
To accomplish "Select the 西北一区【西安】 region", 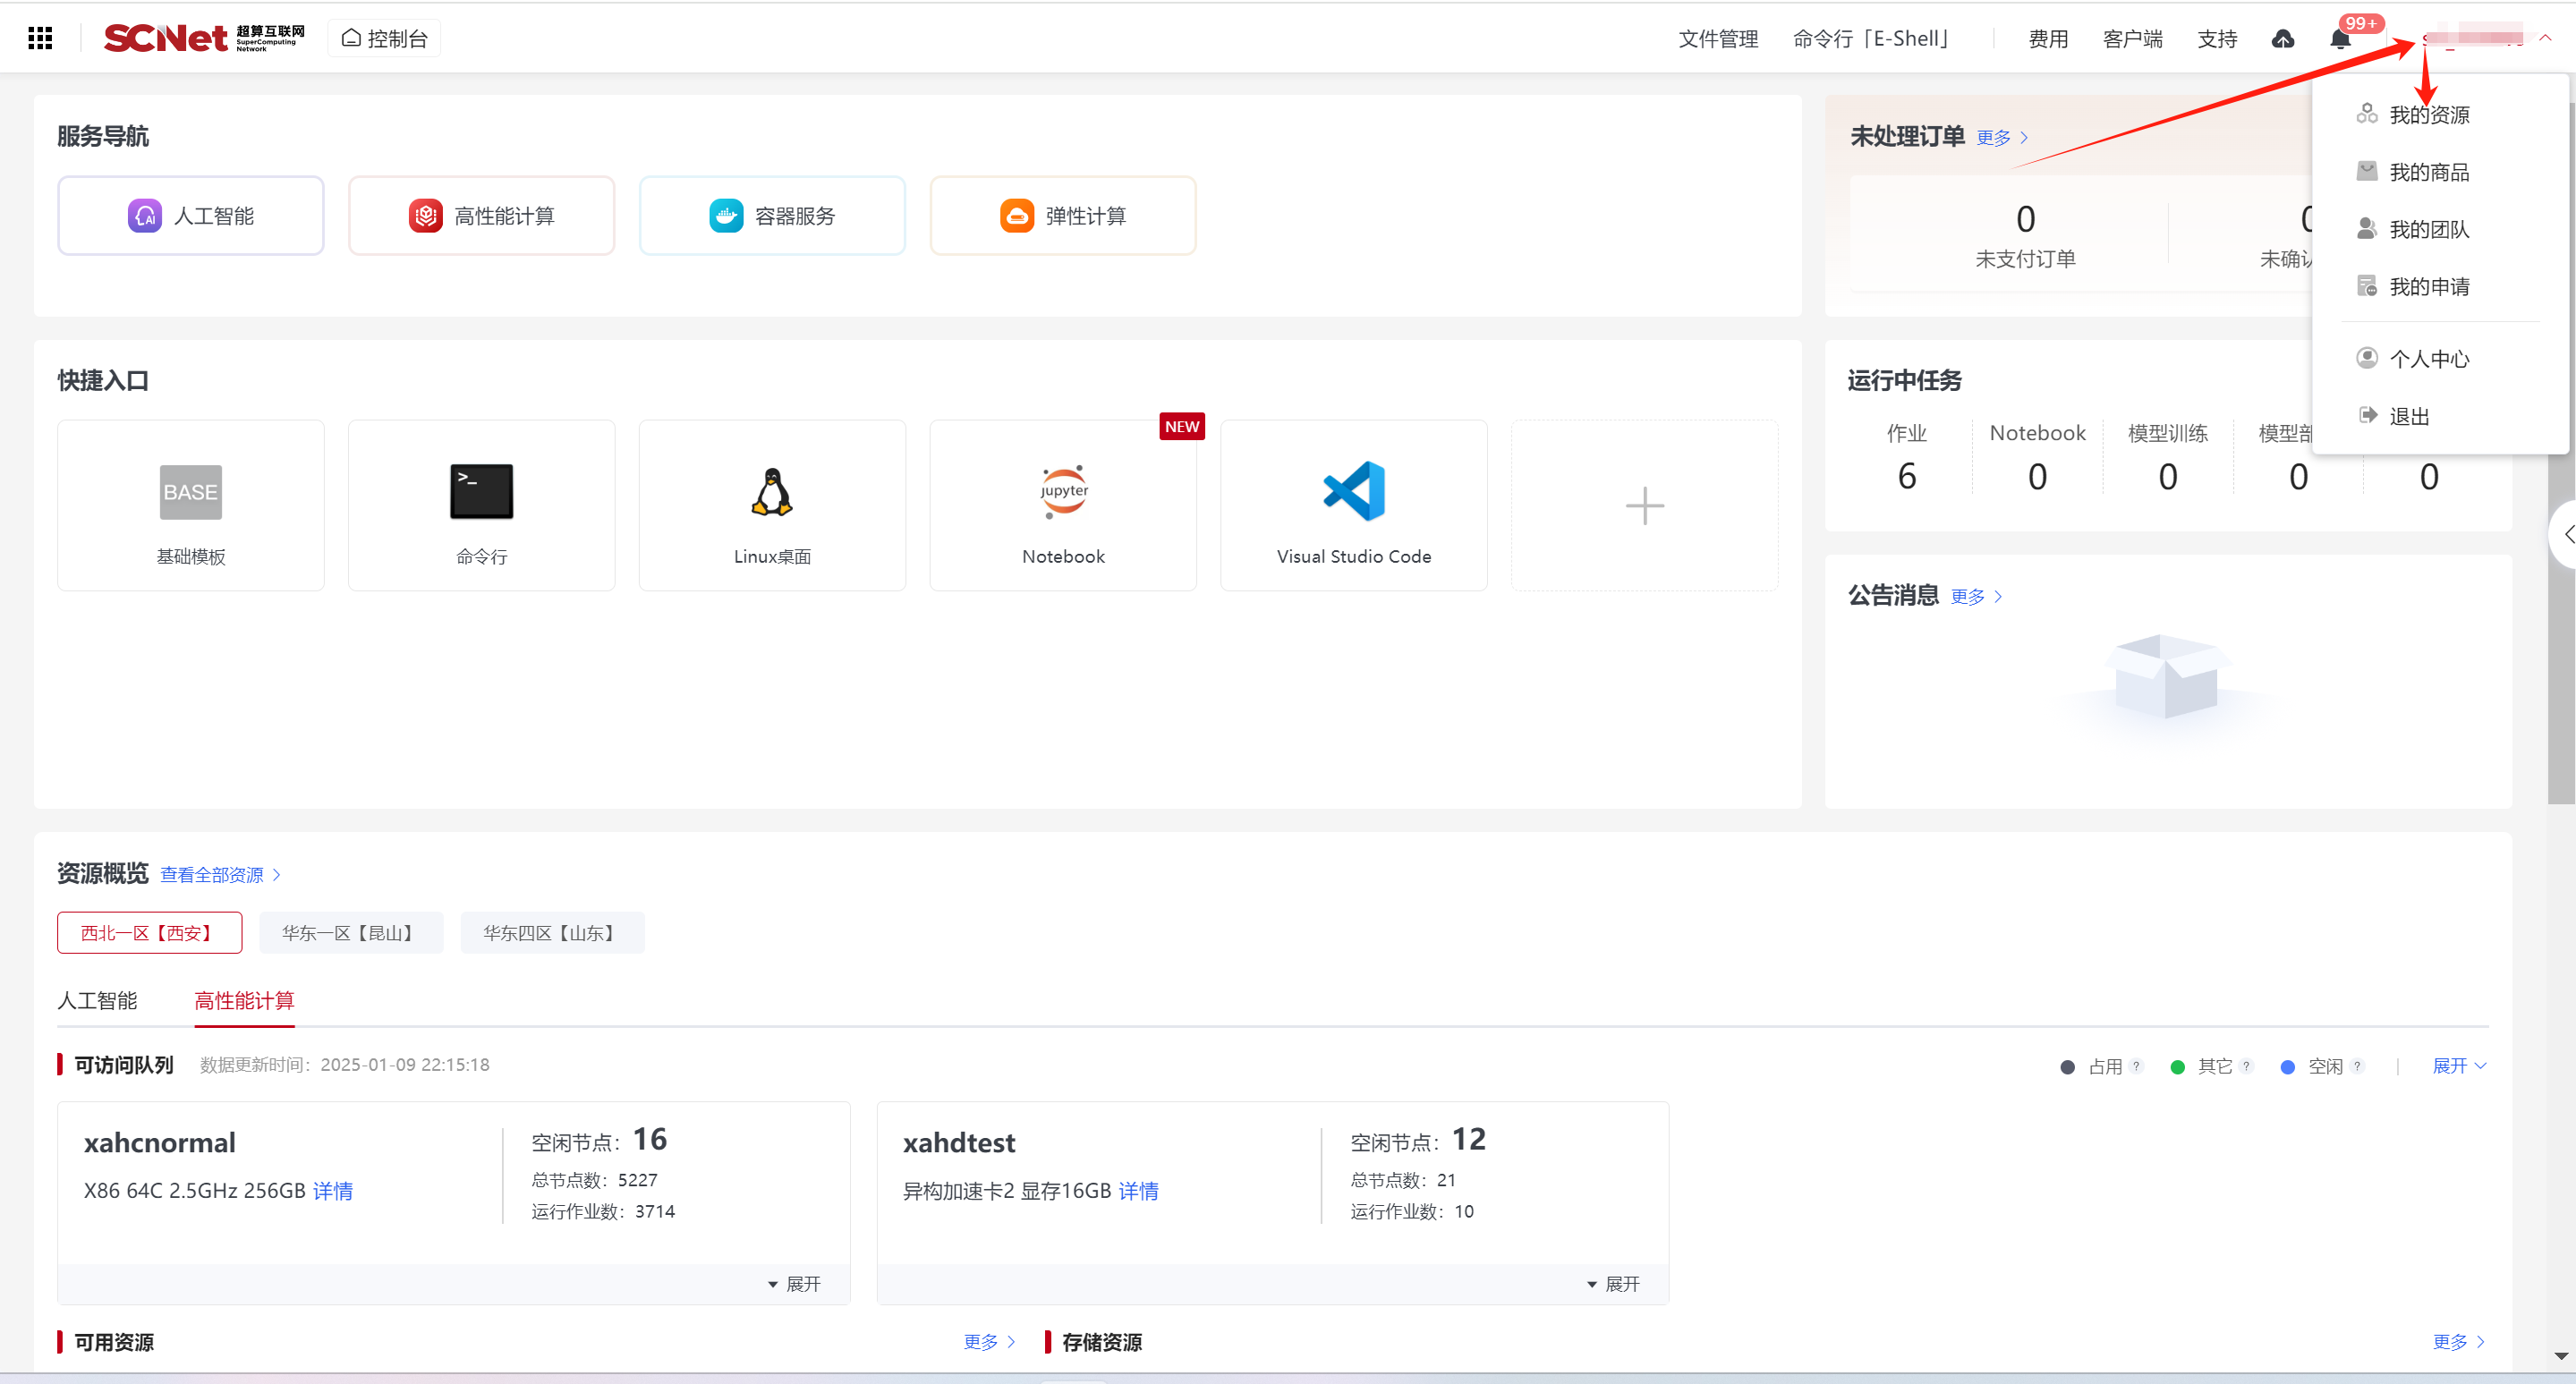I will click(x=149, y=932).
